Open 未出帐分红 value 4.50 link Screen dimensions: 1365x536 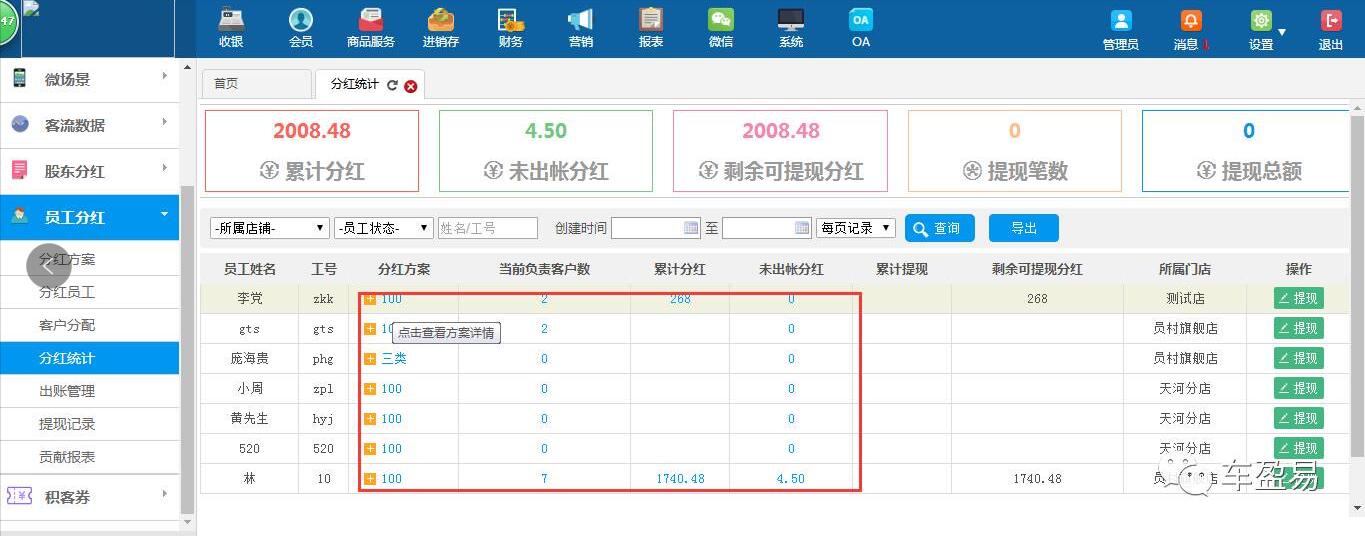[790, 479]
